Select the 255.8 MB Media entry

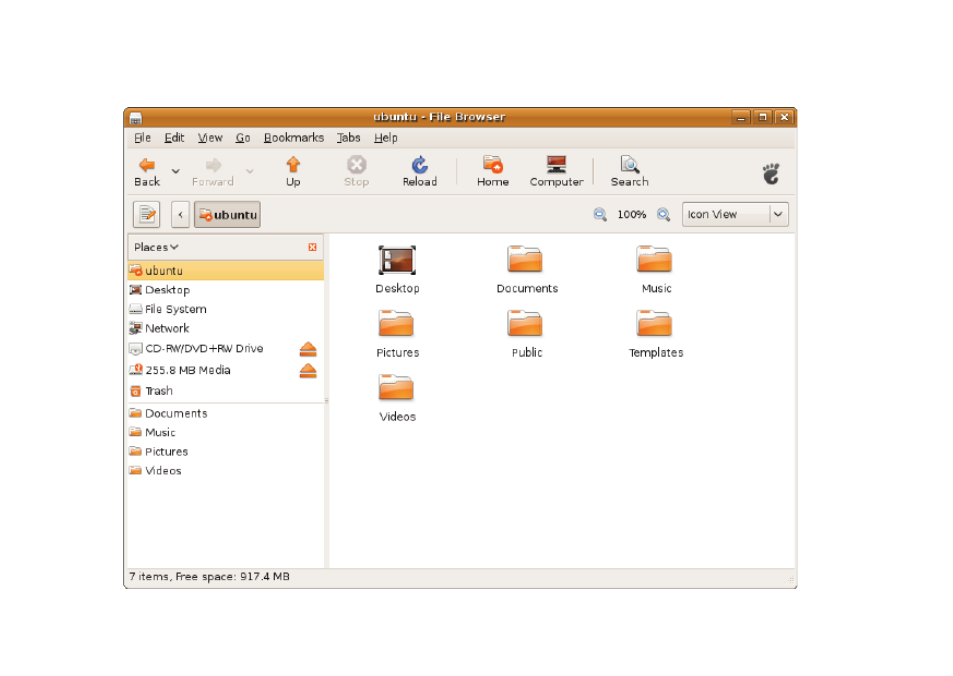pos(213,370)
